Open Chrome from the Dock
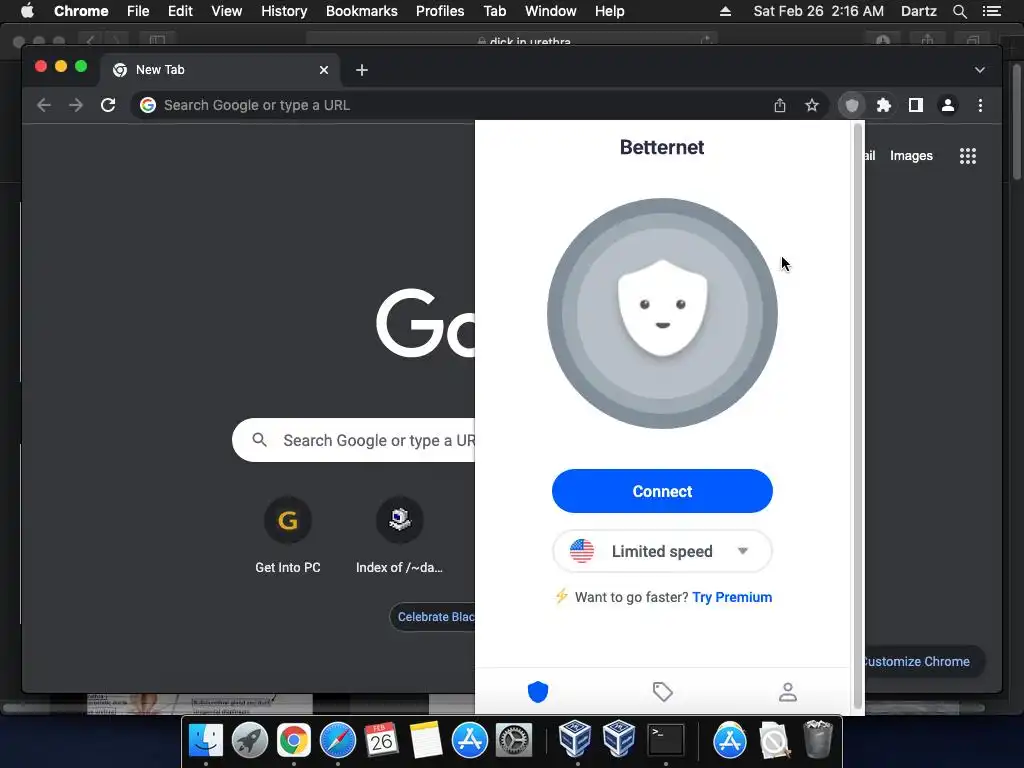Screen dimensions: 1024x768 (294, 740)
